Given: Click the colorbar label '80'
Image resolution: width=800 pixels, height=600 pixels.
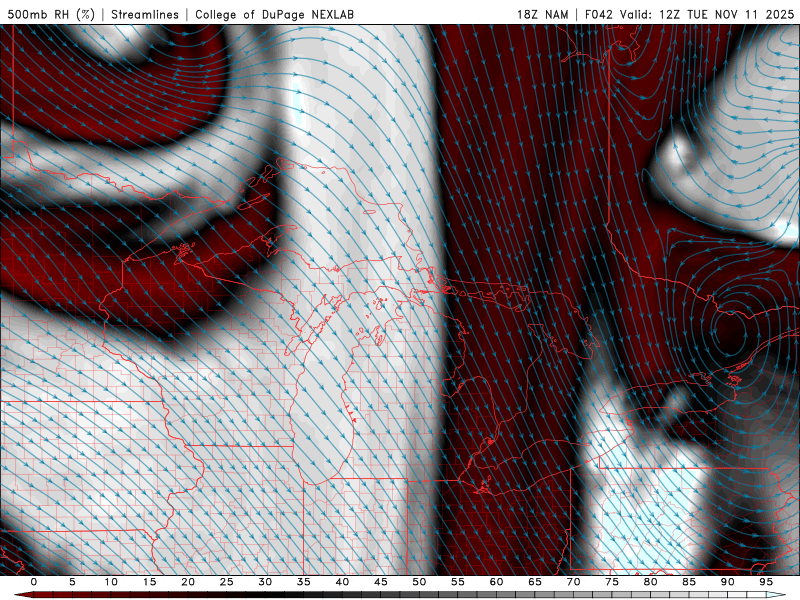Looking at the screenshot, I should click(x=651, y=582).
